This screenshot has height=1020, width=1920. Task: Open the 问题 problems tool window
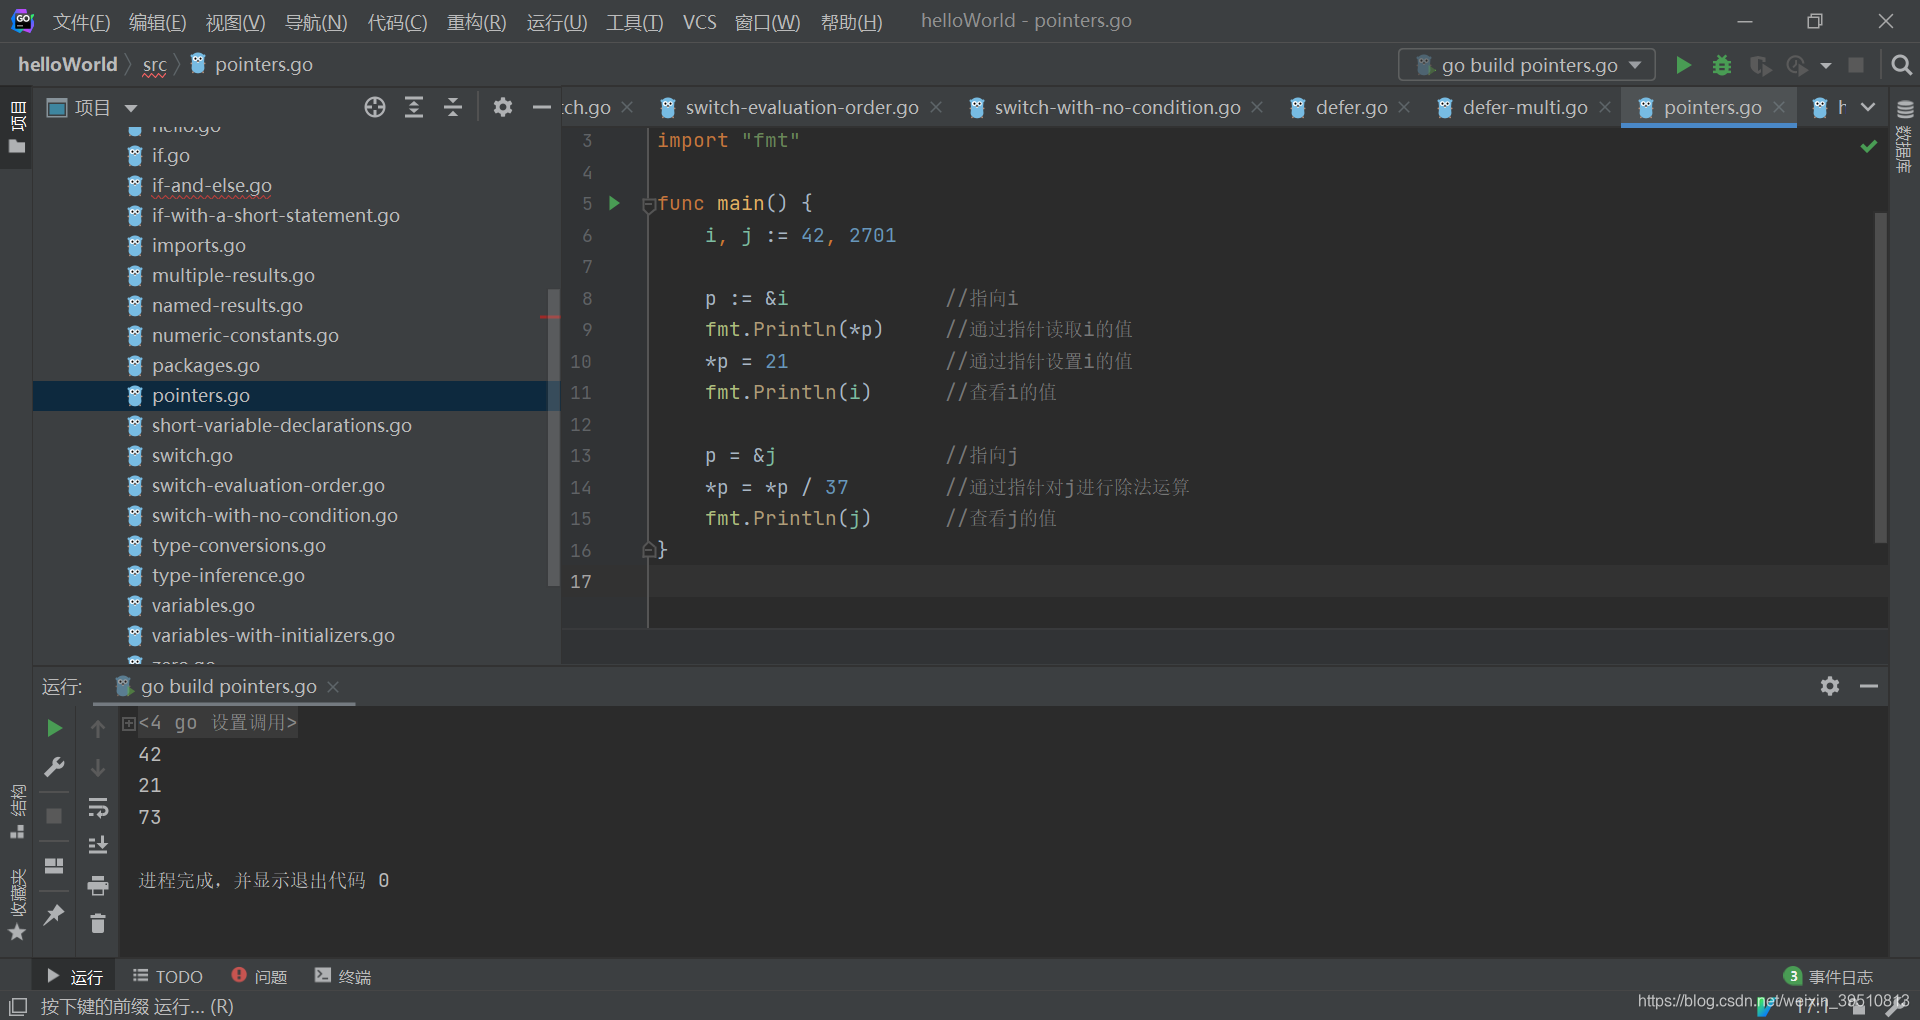point(259,977)
